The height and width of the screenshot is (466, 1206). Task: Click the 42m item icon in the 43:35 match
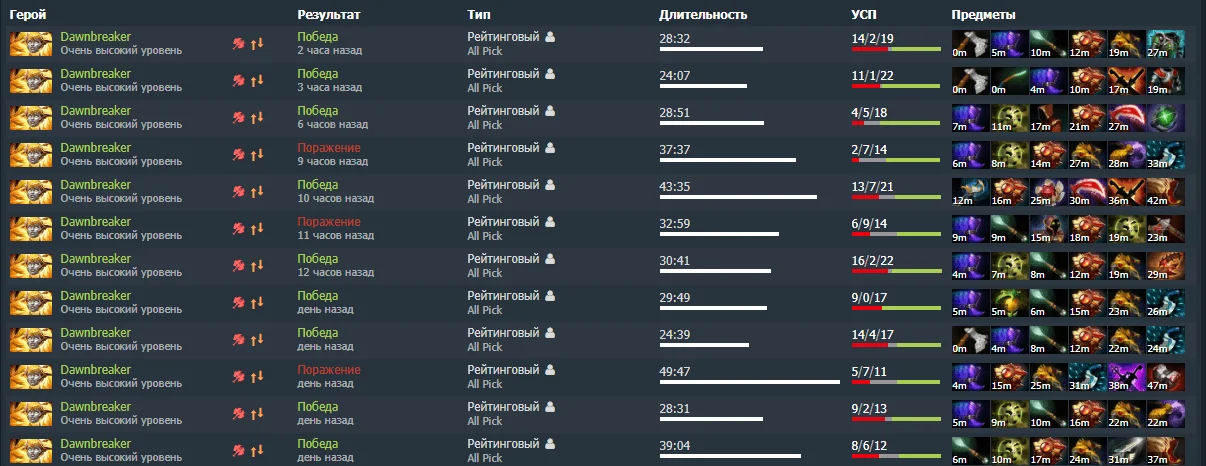point(1166,192)
